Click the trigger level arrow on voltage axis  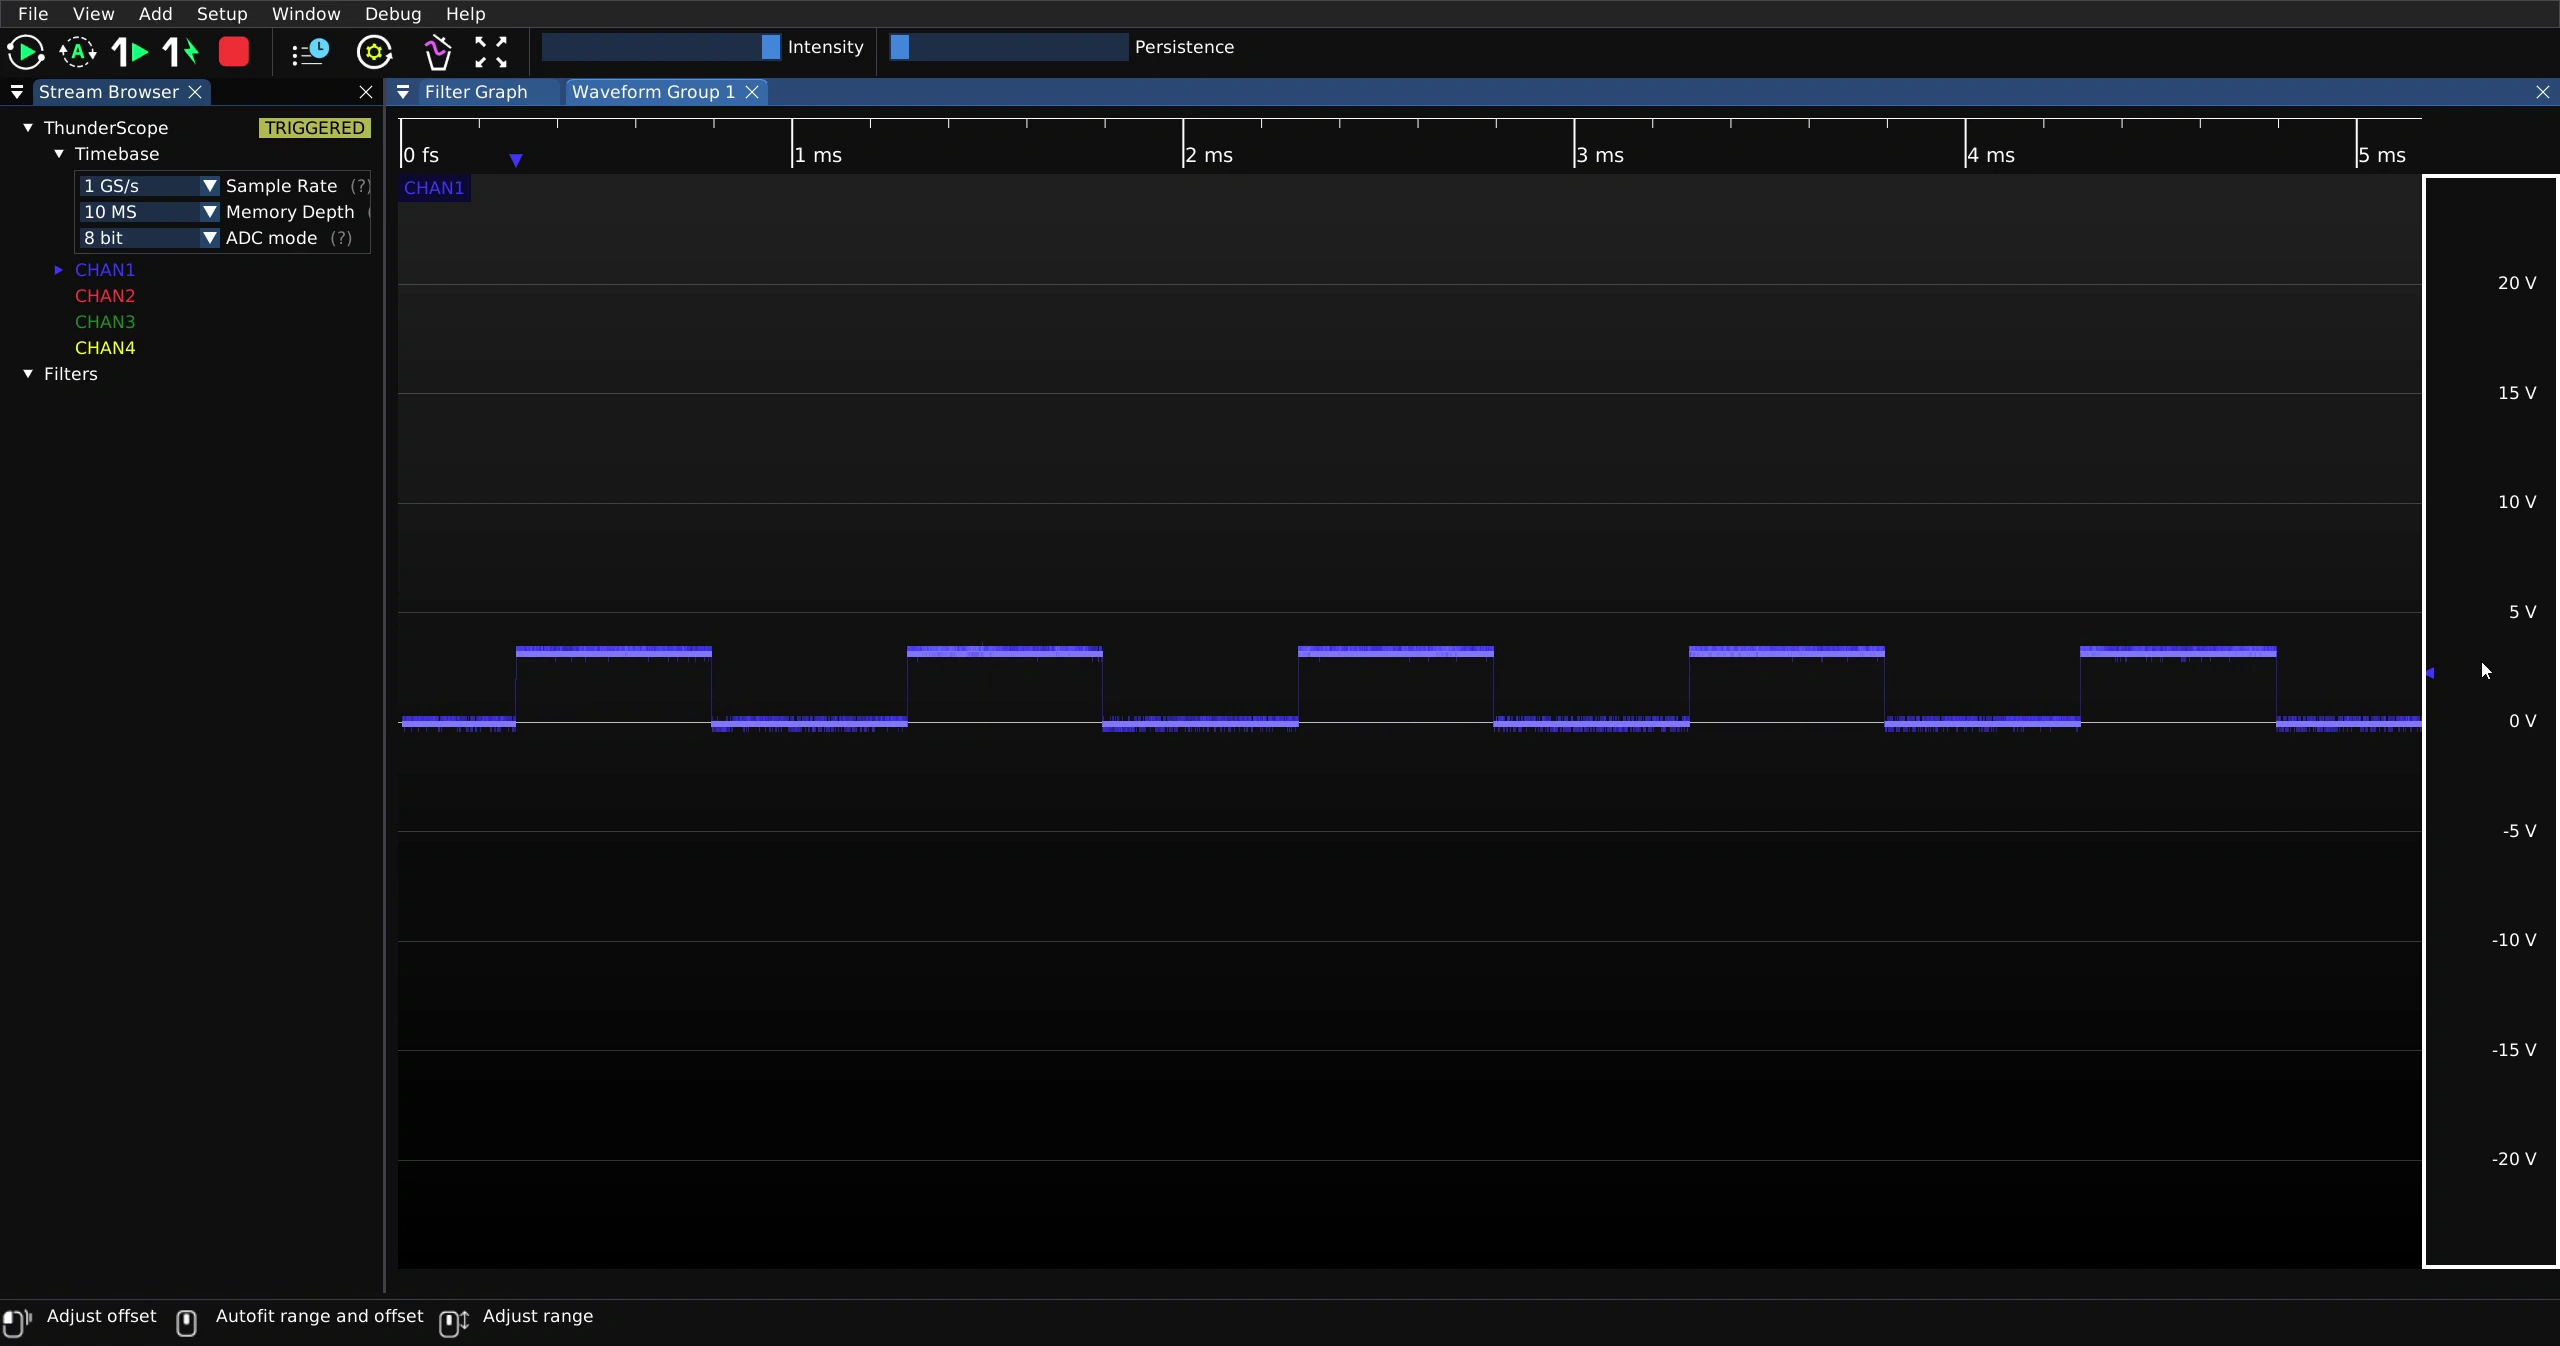tap(2430, 673)
